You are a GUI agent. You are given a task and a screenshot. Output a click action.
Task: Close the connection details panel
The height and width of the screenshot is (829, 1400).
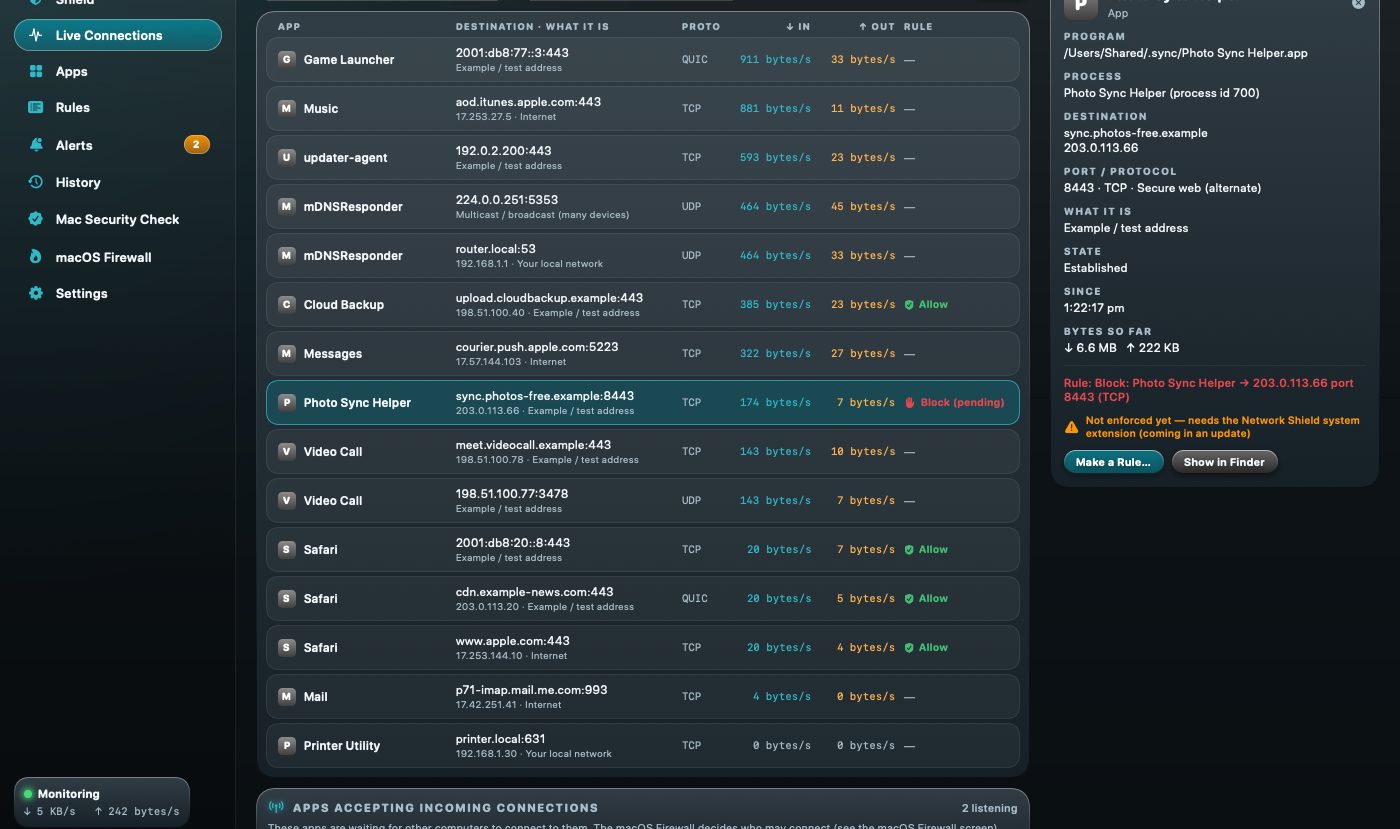click(1358, 3)
